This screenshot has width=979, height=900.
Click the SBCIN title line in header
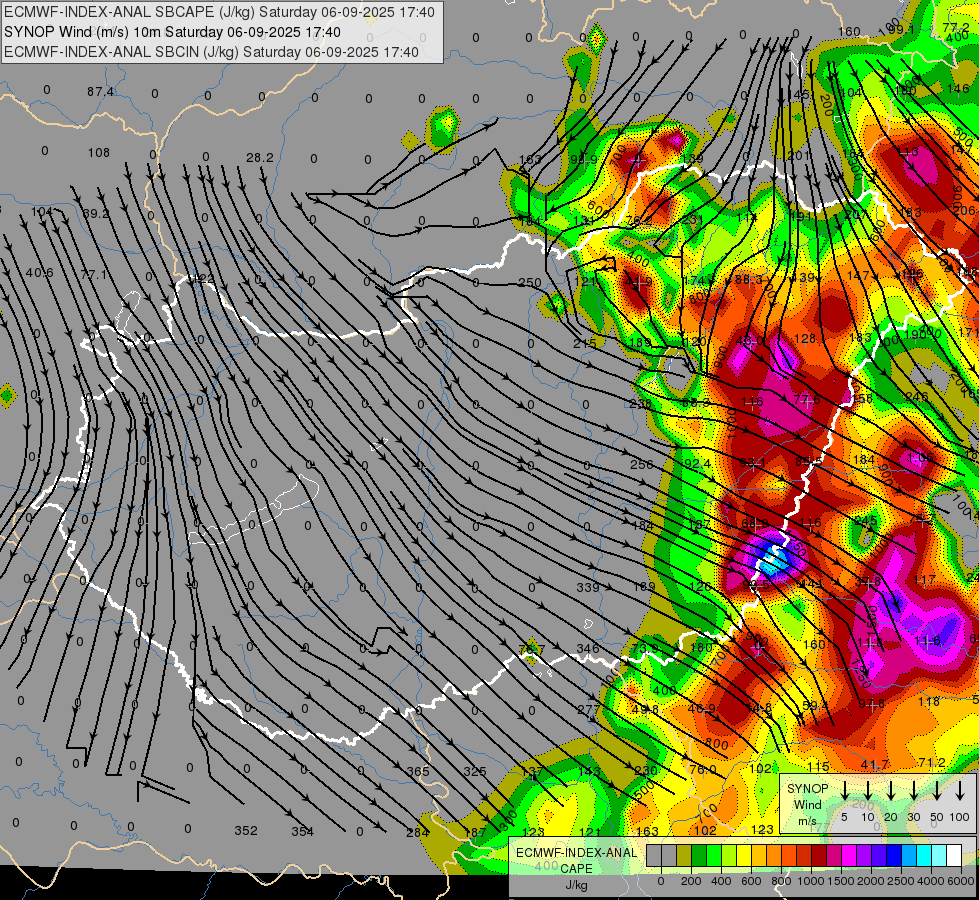pyautogui.click(x=212, y=52)
